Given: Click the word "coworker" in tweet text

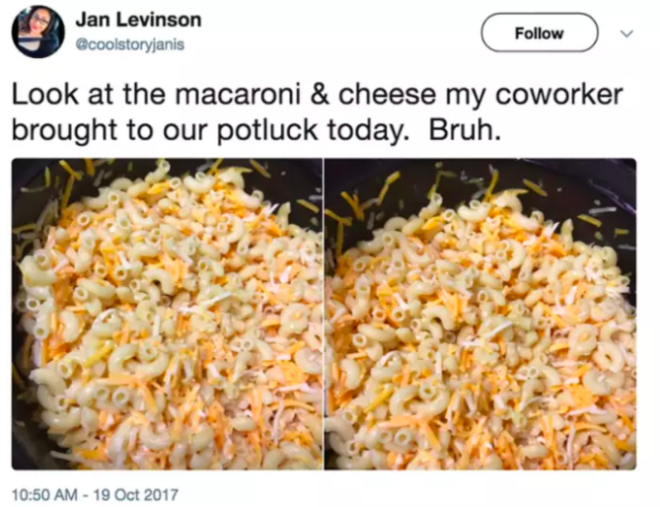Looking at the screenshot, I should [559, 94].
